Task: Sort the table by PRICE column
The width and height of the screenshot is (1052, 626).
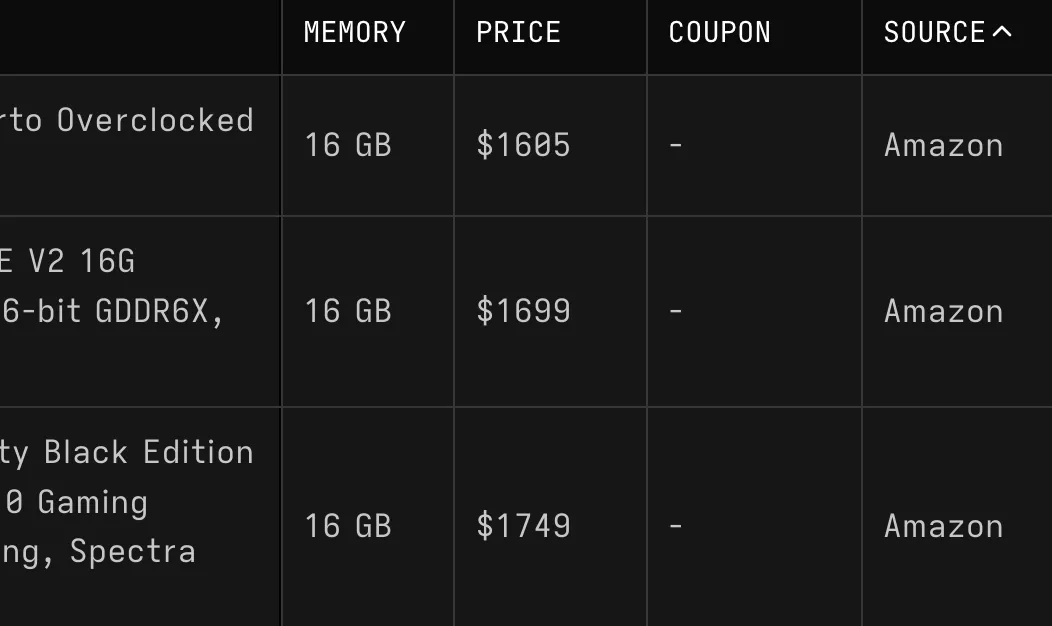Action: [518, 32]
